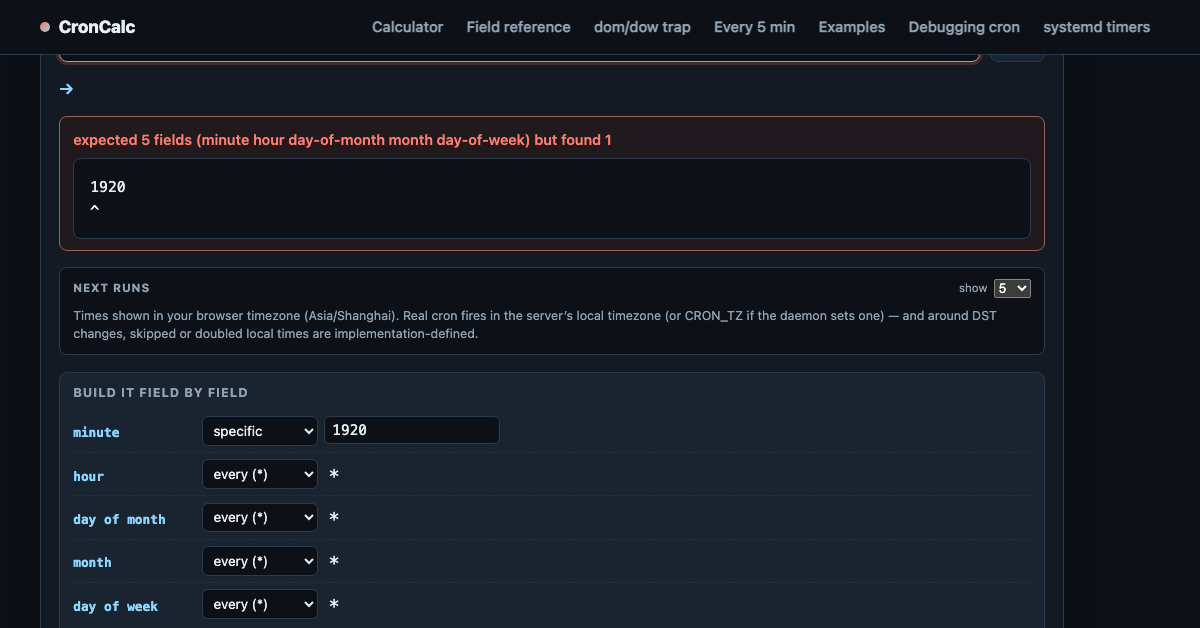Click the NEXT RUNS heading
1200x628 pixels.
111,288
